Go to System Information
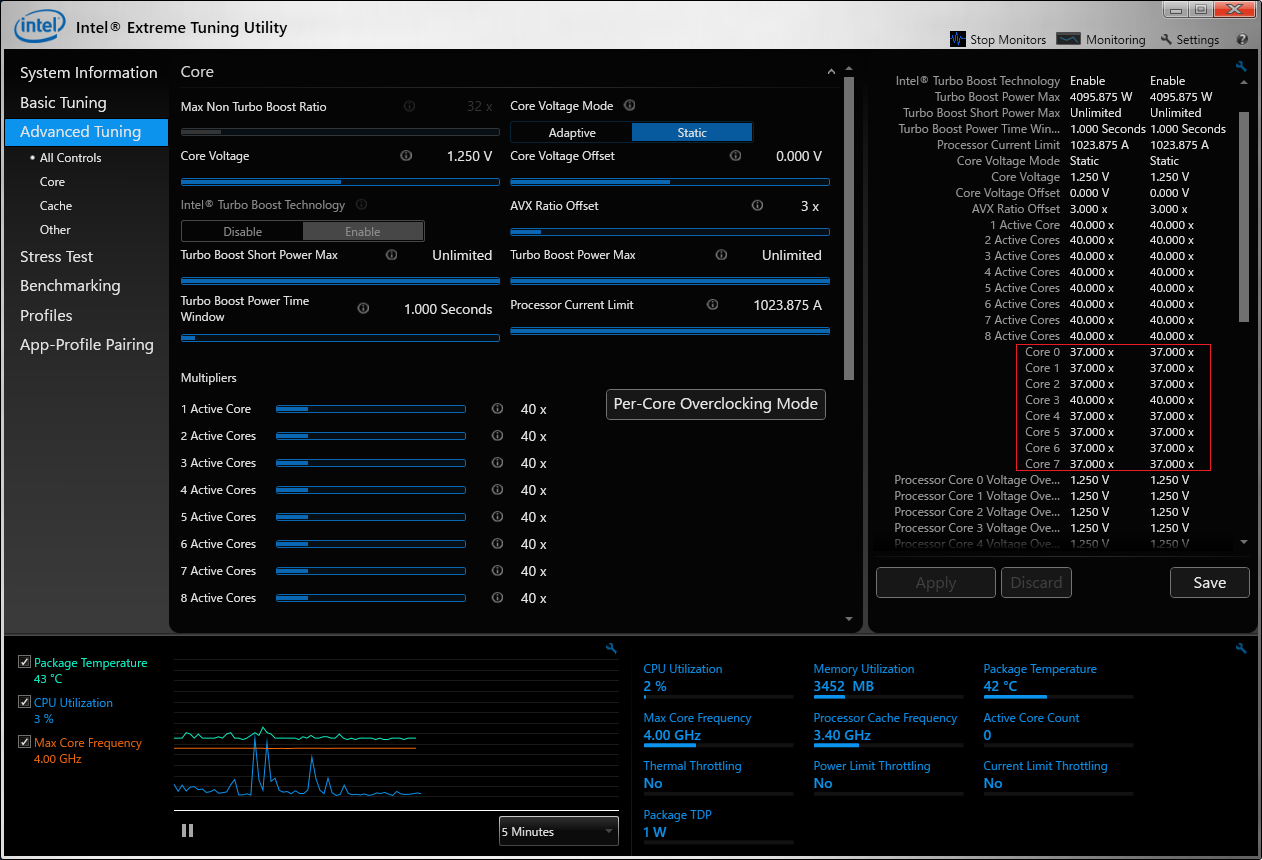The width and height of the screenshot is (1262, 860). [x=88, y=73]
